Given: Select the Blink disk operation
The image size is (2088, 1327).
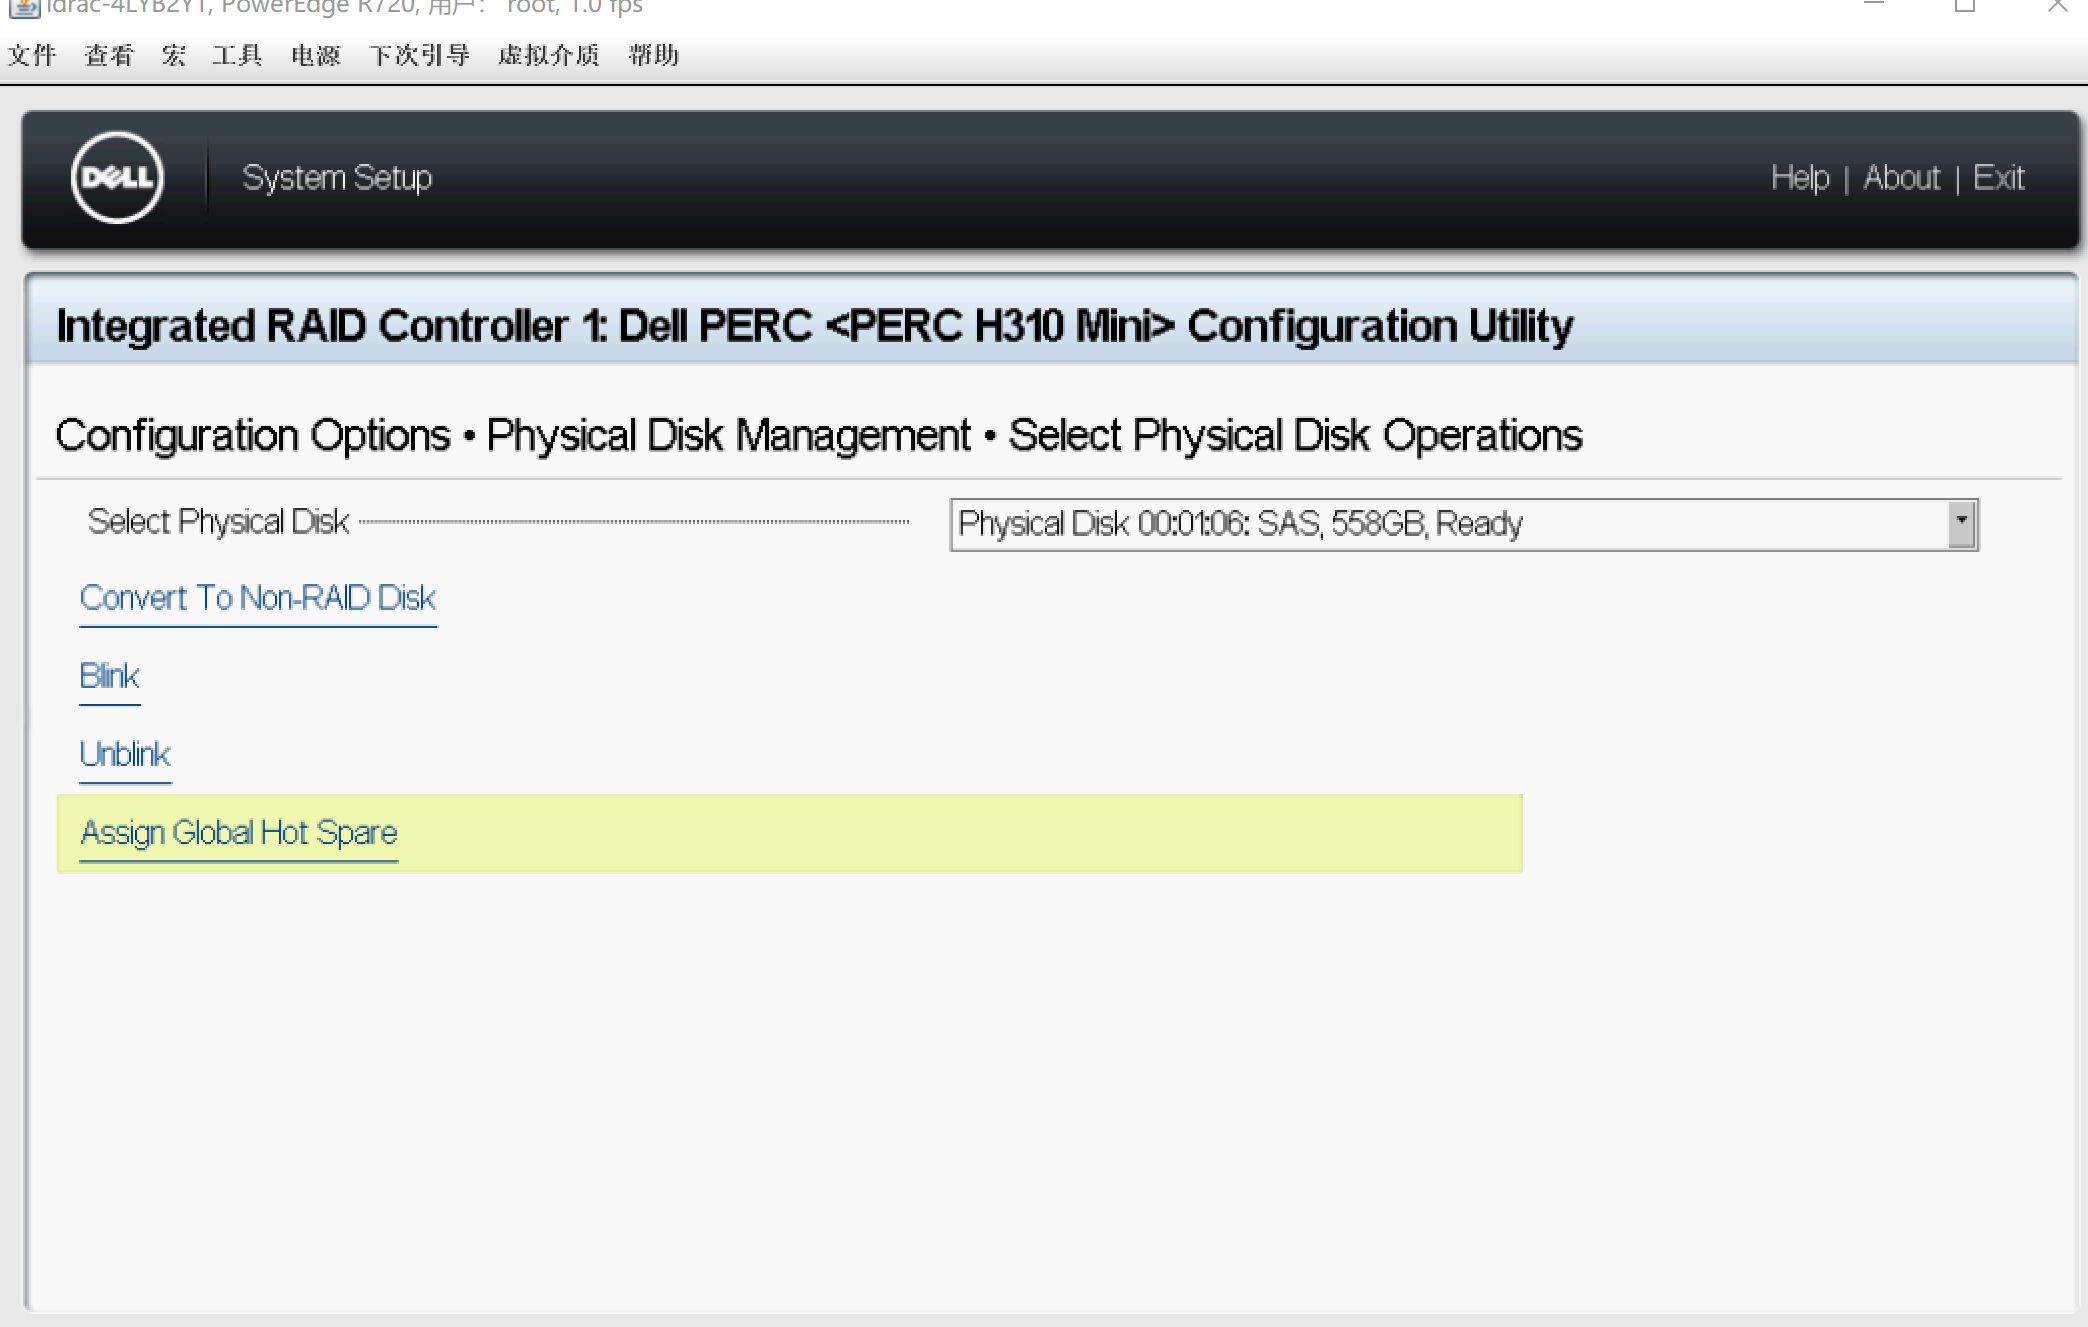Looking at the screenshot, I should 109,676.
